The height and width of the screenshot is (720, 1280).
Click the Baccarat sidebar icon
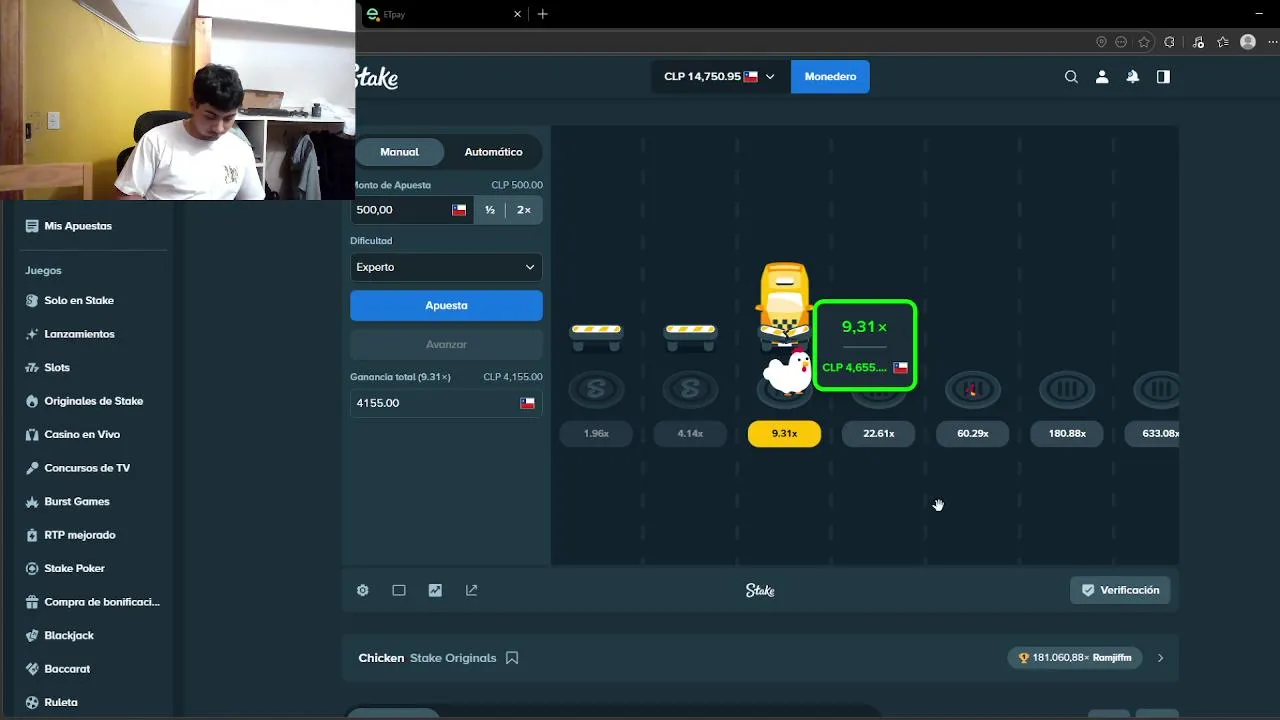coord(32,669)
